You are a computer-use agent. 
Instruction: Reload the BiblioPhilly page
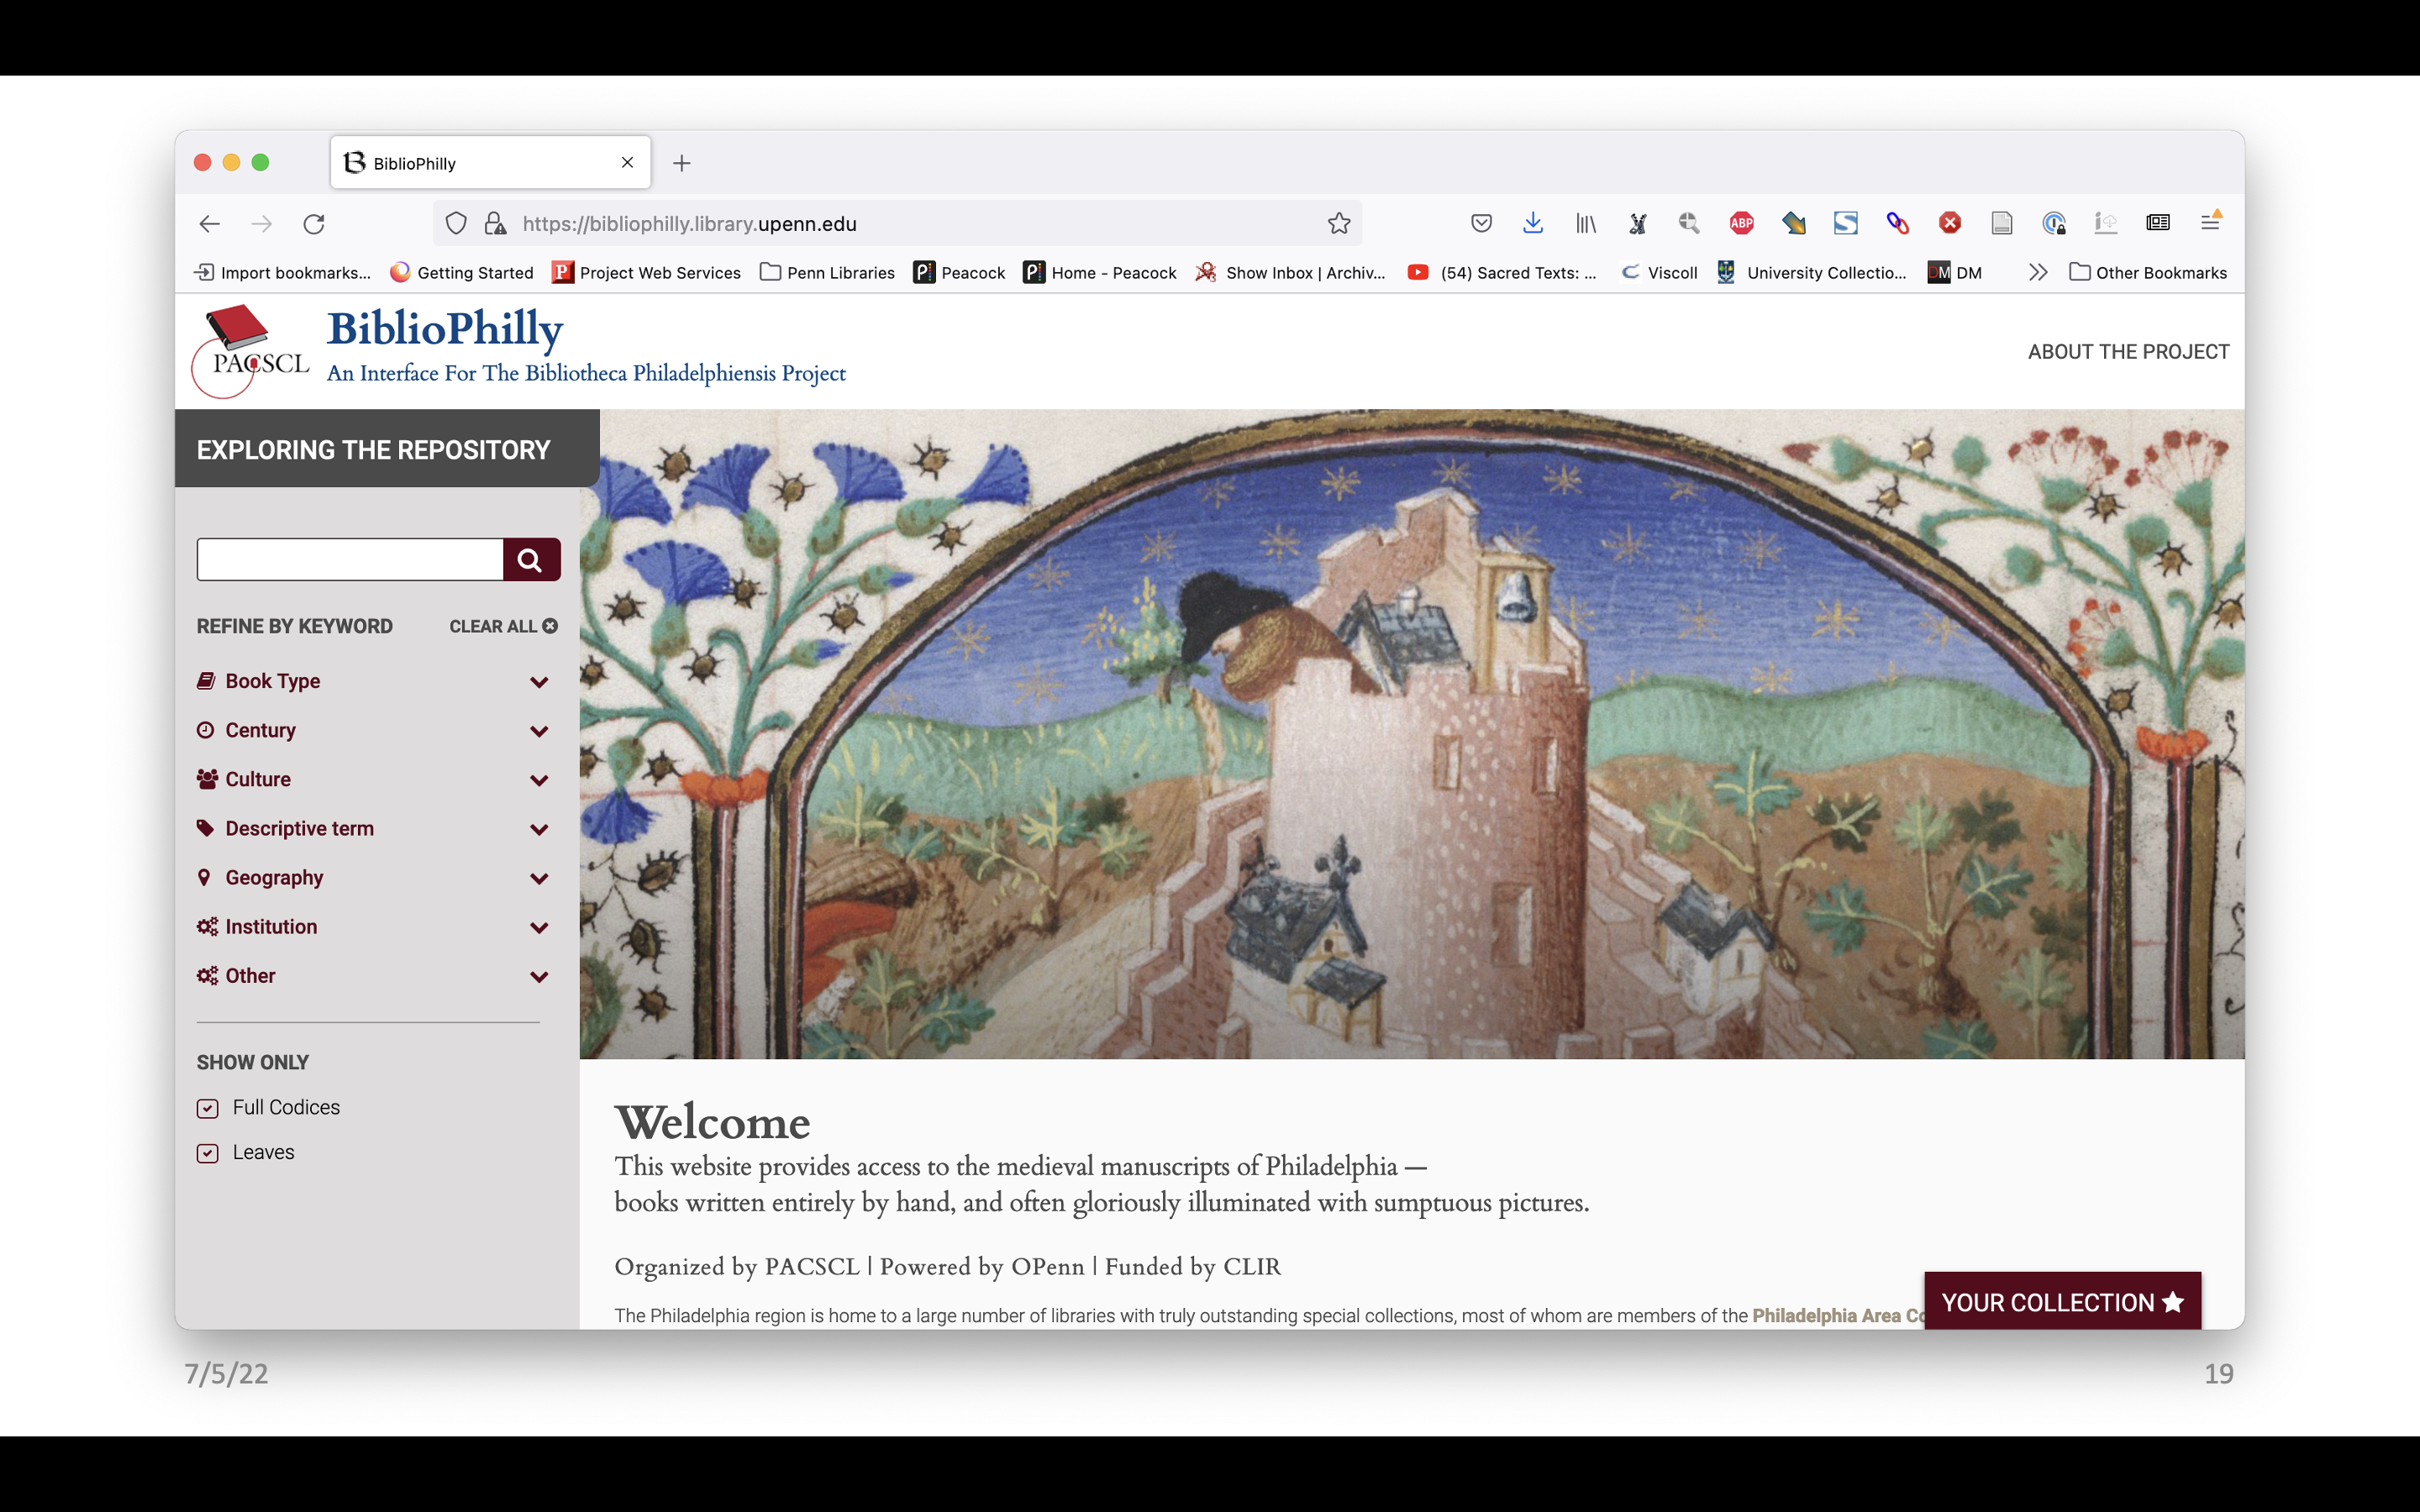[x=314, y=224]
